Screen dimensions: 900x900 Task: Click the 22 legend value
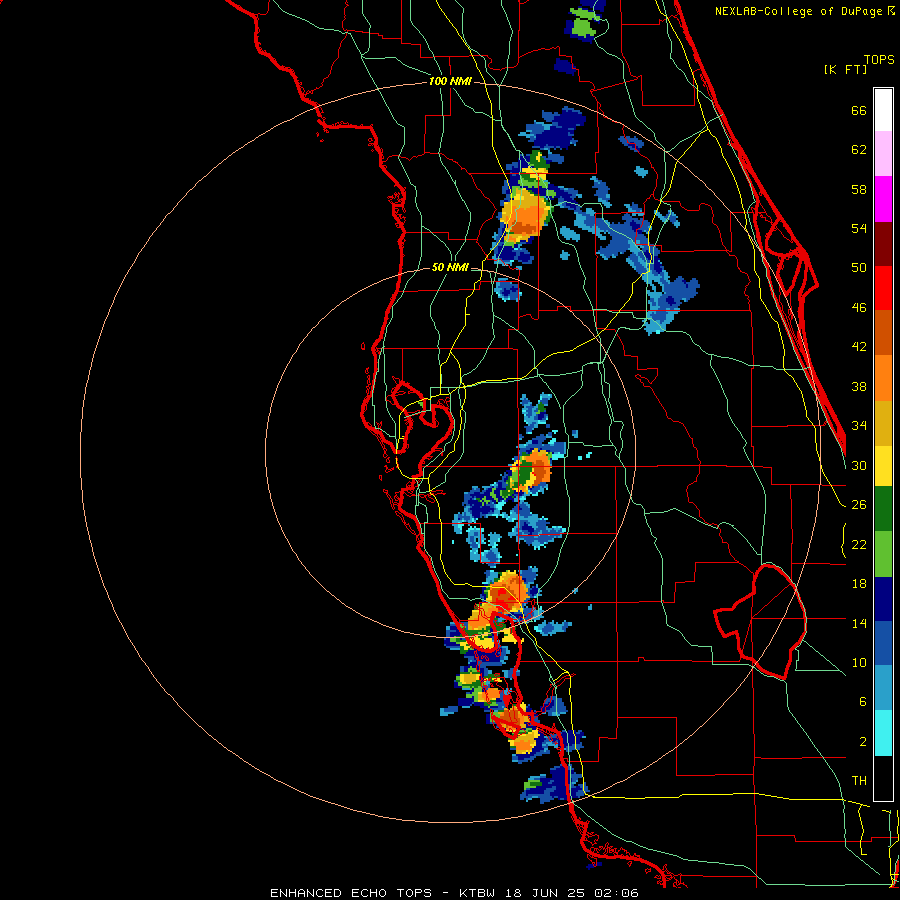click(859, 544)
